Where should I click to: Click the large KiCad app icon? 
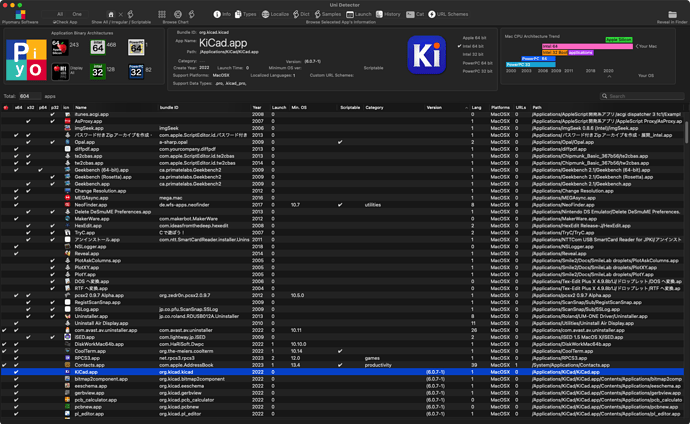(428, 56)
